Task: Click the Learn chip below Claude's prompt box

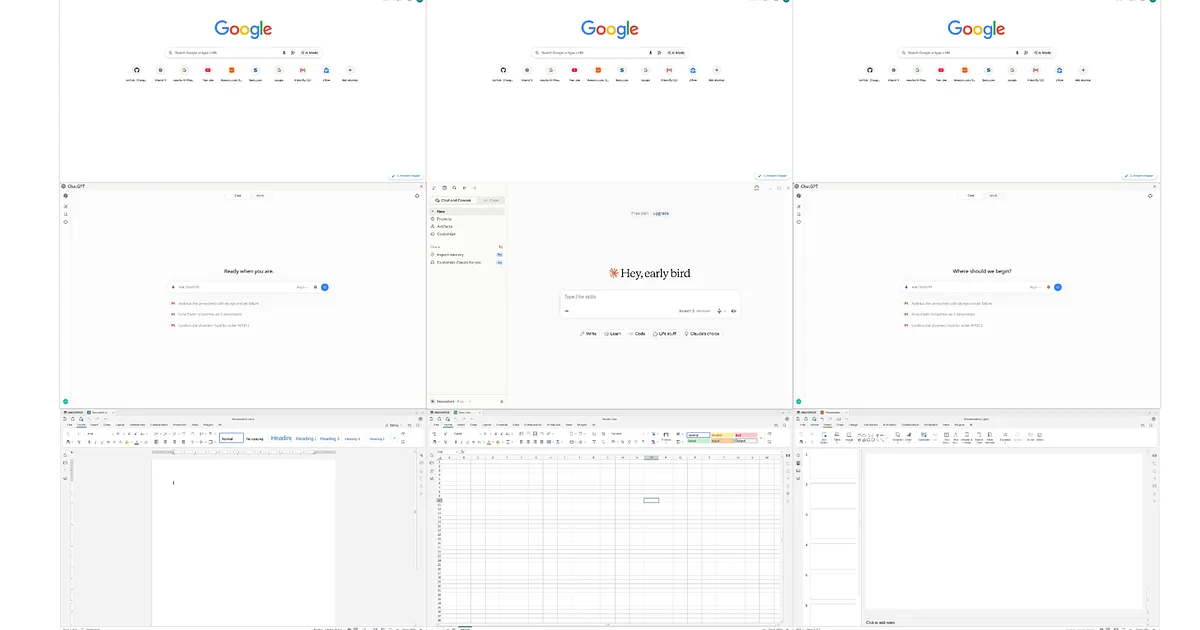Action: point(612,333)
